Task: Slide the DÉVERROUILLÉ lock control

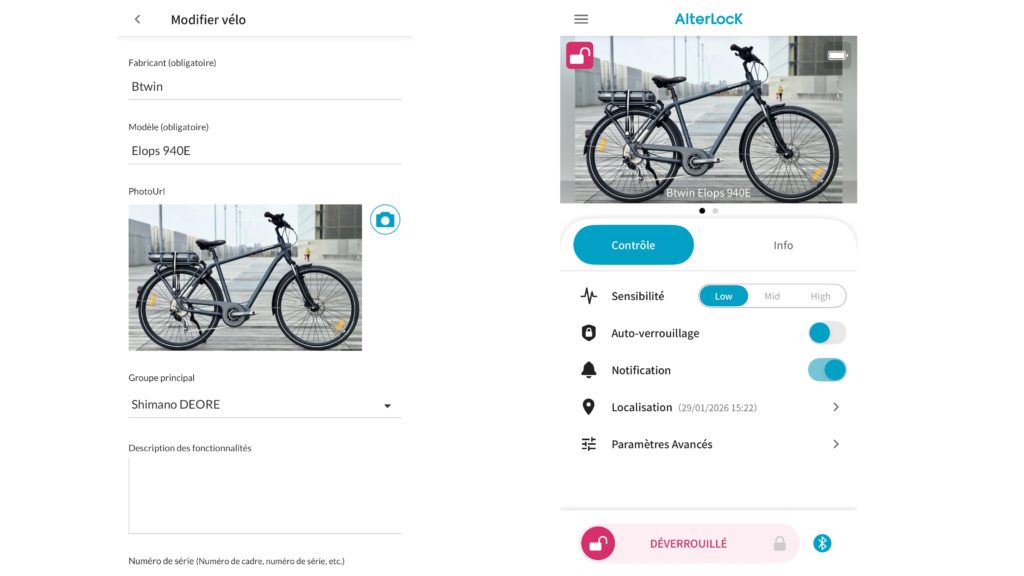Action: tap(598, 543)
